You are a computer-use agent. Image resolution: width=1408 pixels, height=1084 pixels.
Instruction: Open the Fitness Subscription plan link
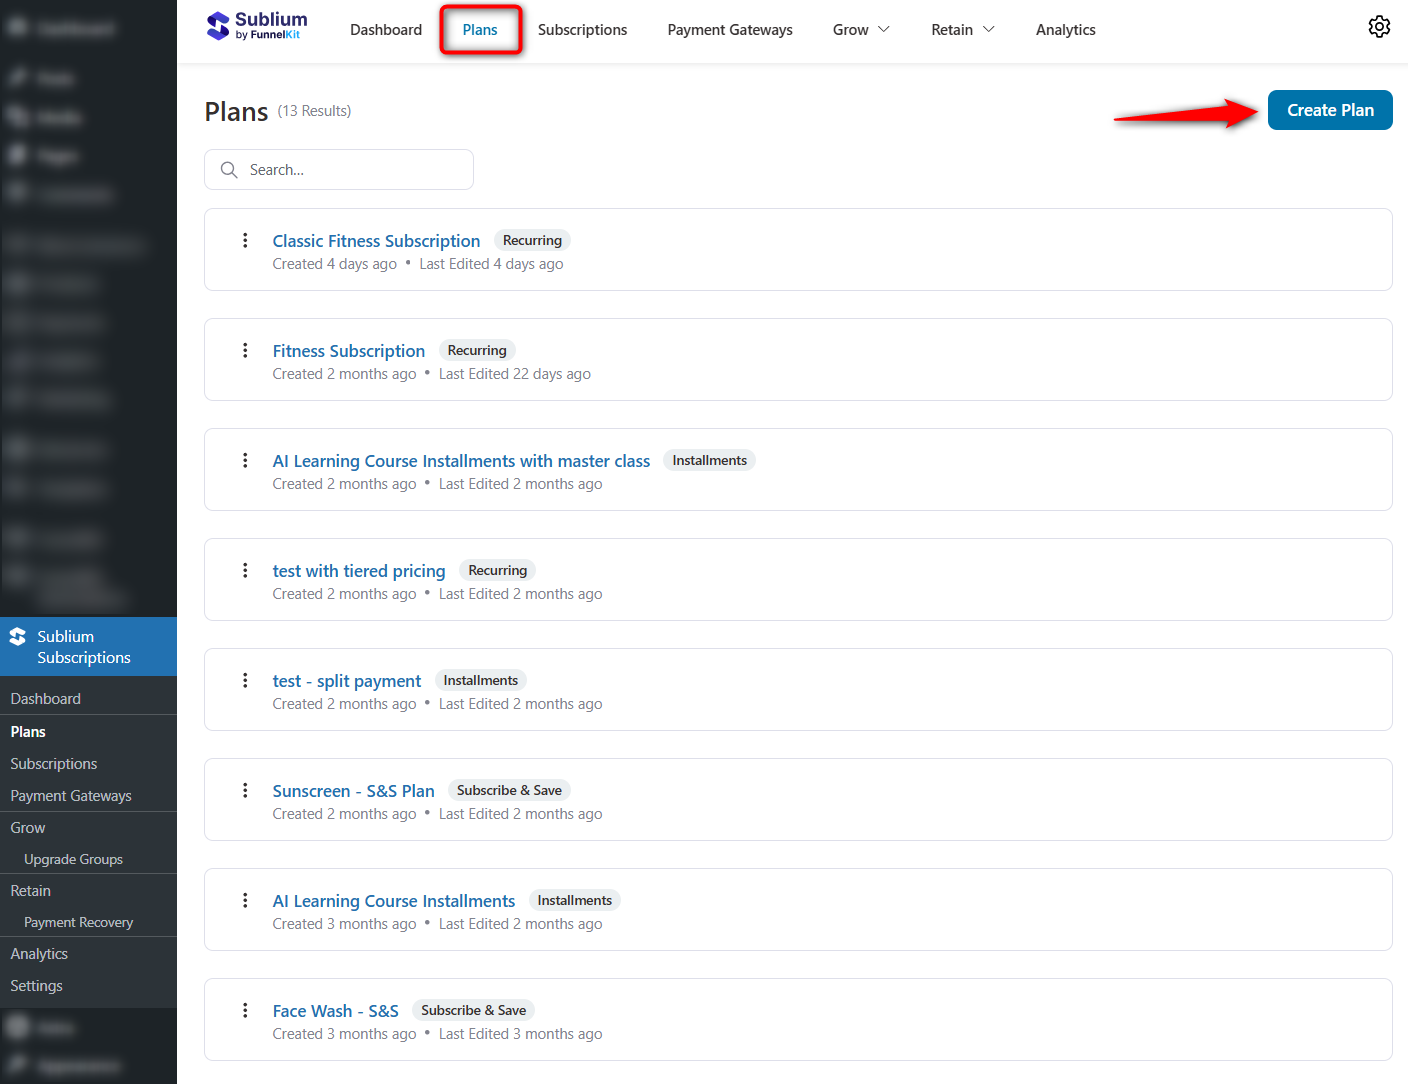coord(348,350)
